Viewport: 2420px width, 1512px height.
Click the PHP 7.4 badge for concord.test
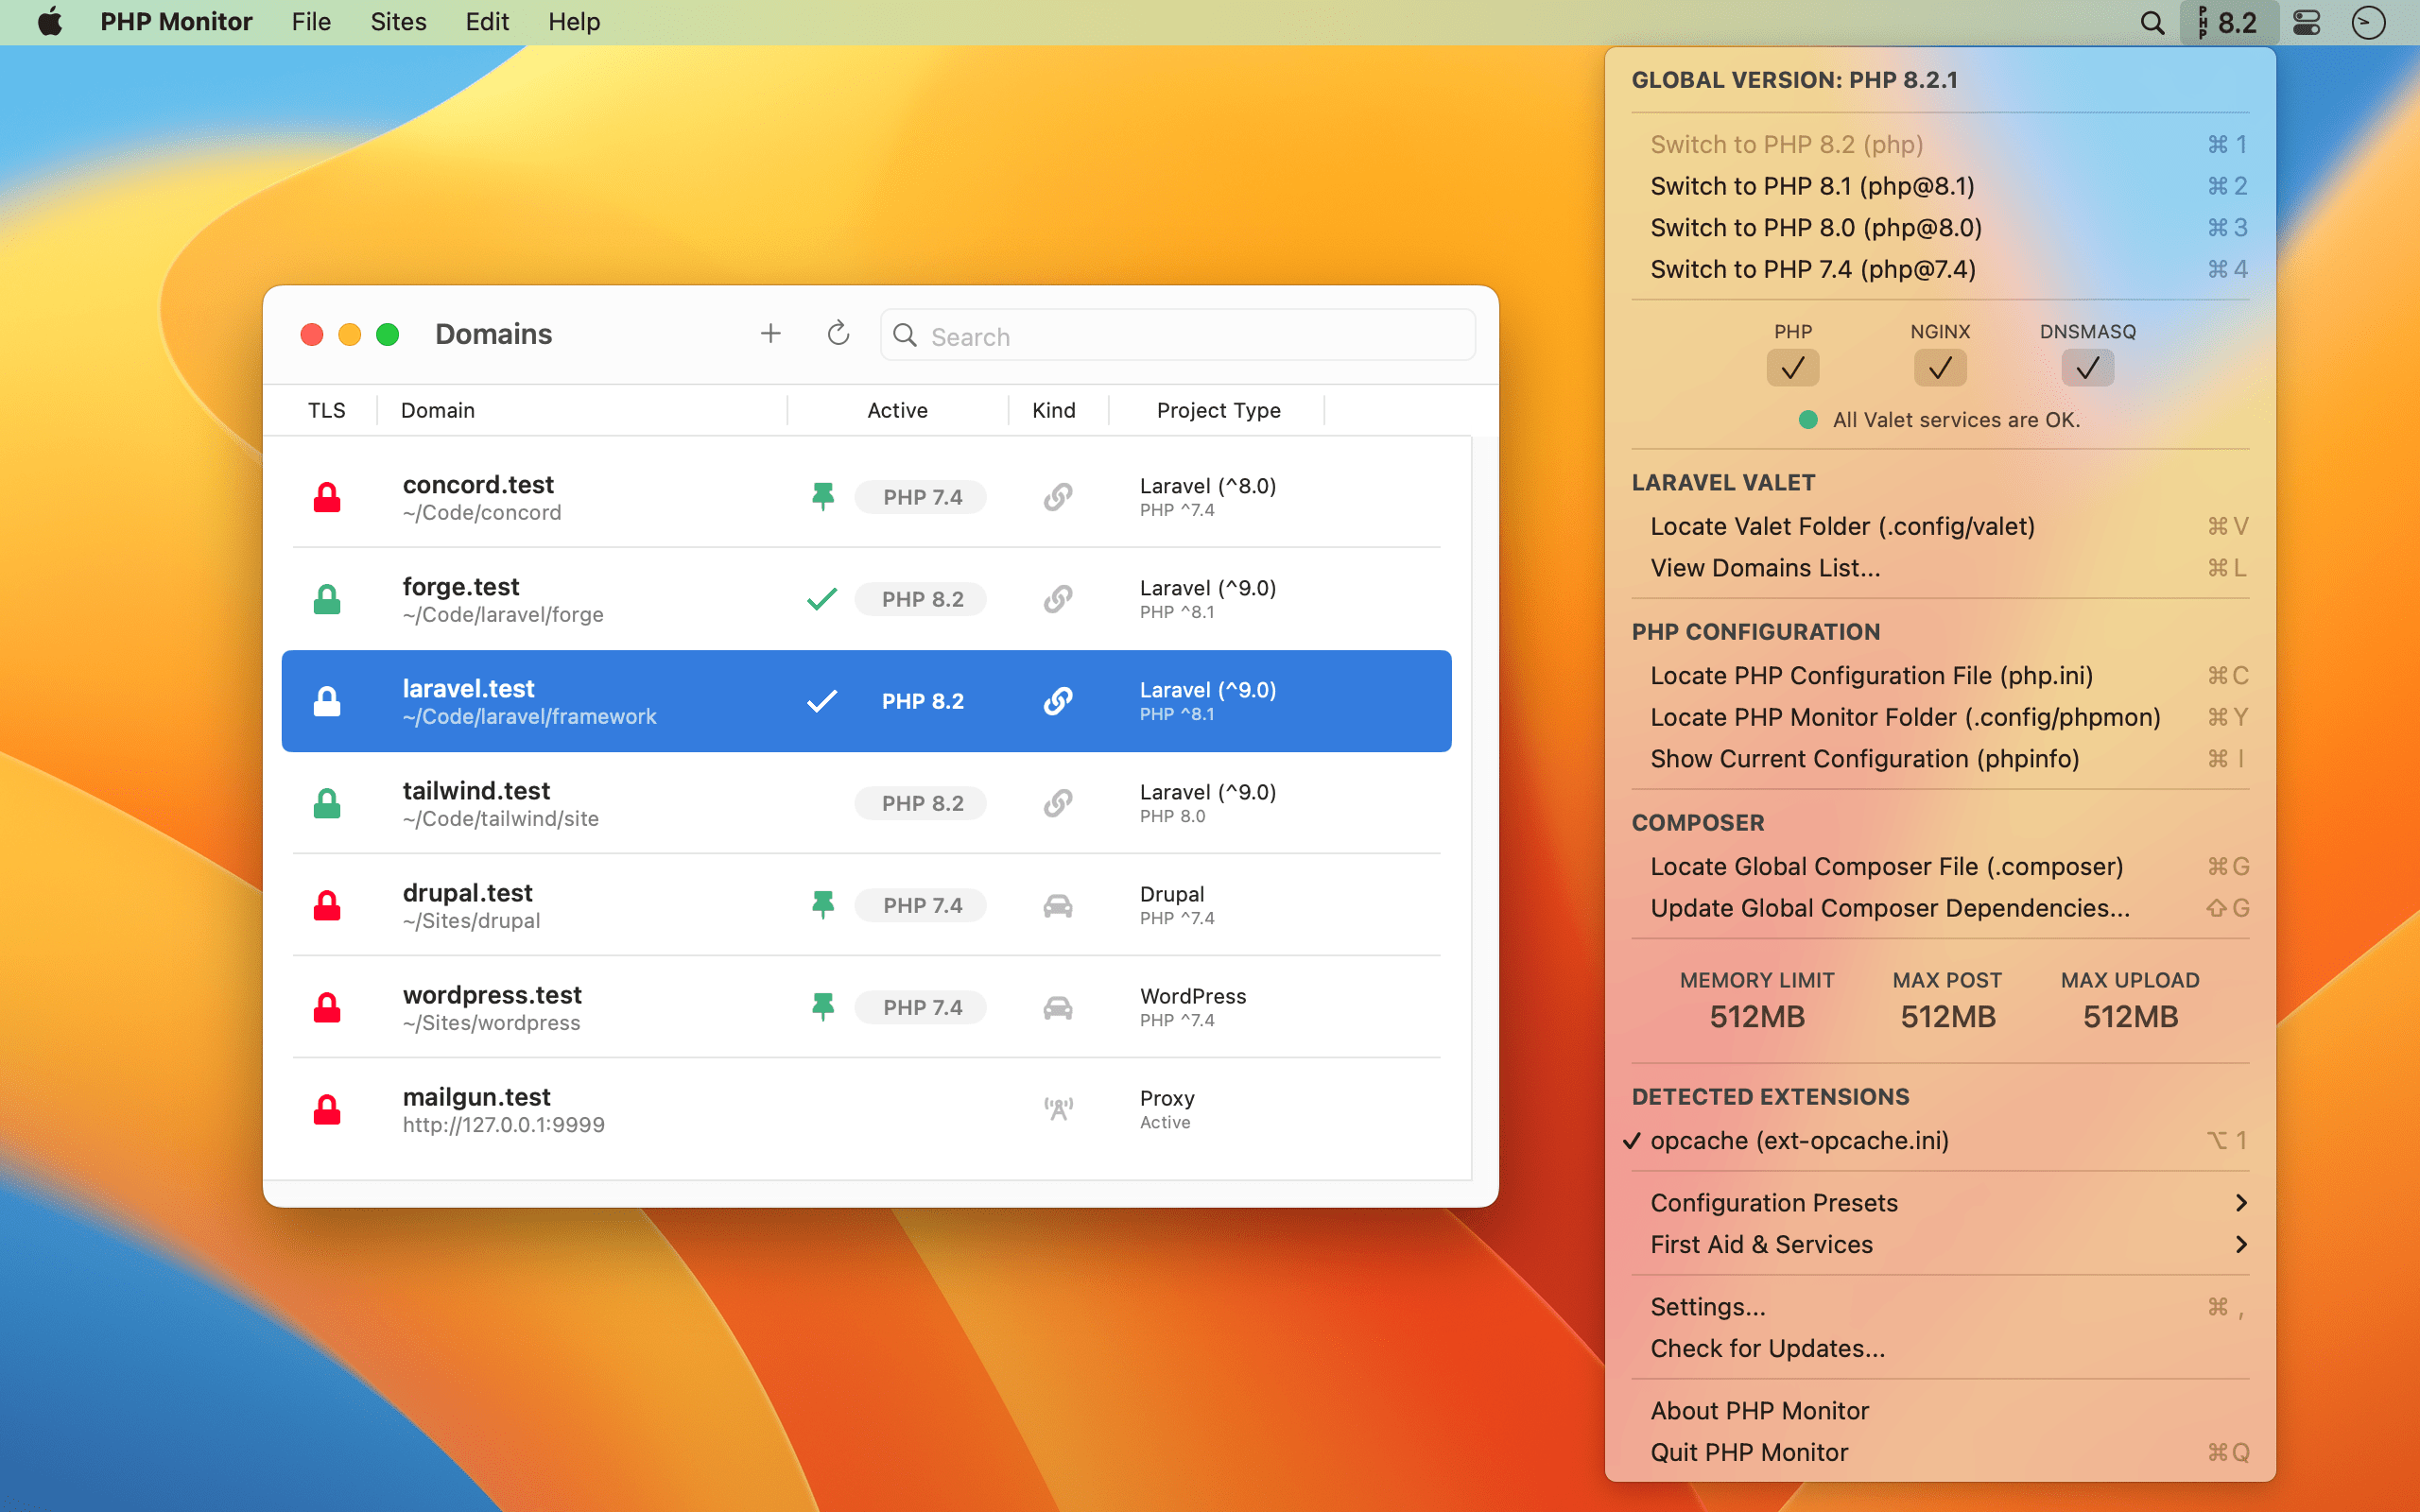[x=921, y=497]
